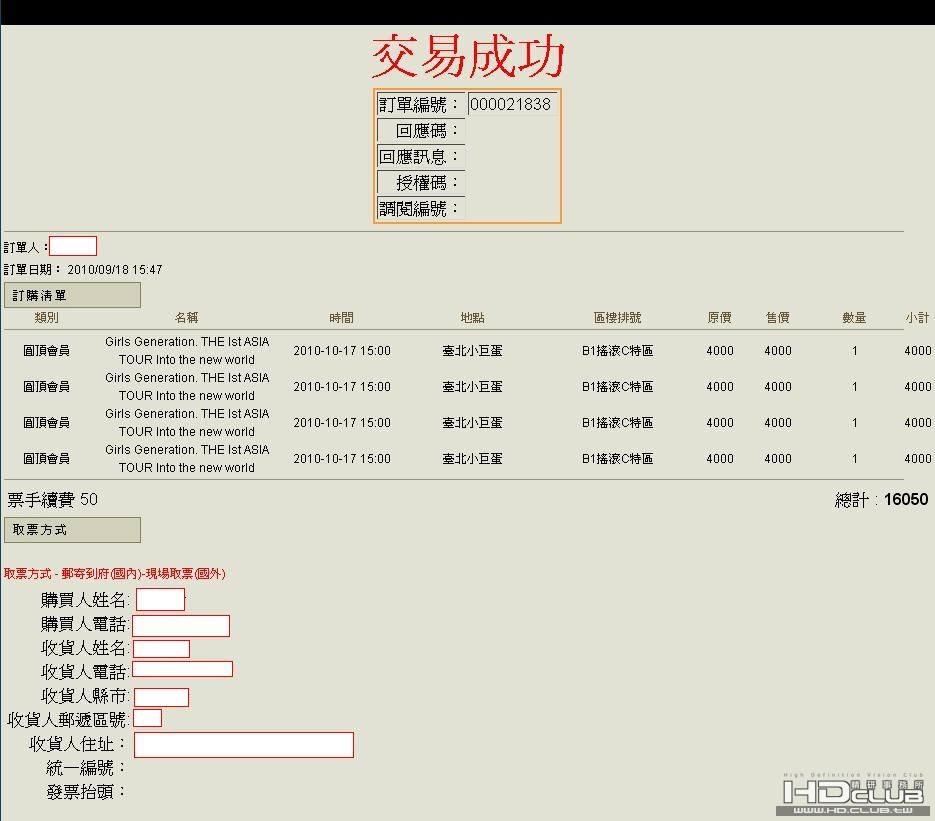Viewport: 935px width, 821px height.
Task: Click the 購買人姓名 label
Action: point(85,600)
